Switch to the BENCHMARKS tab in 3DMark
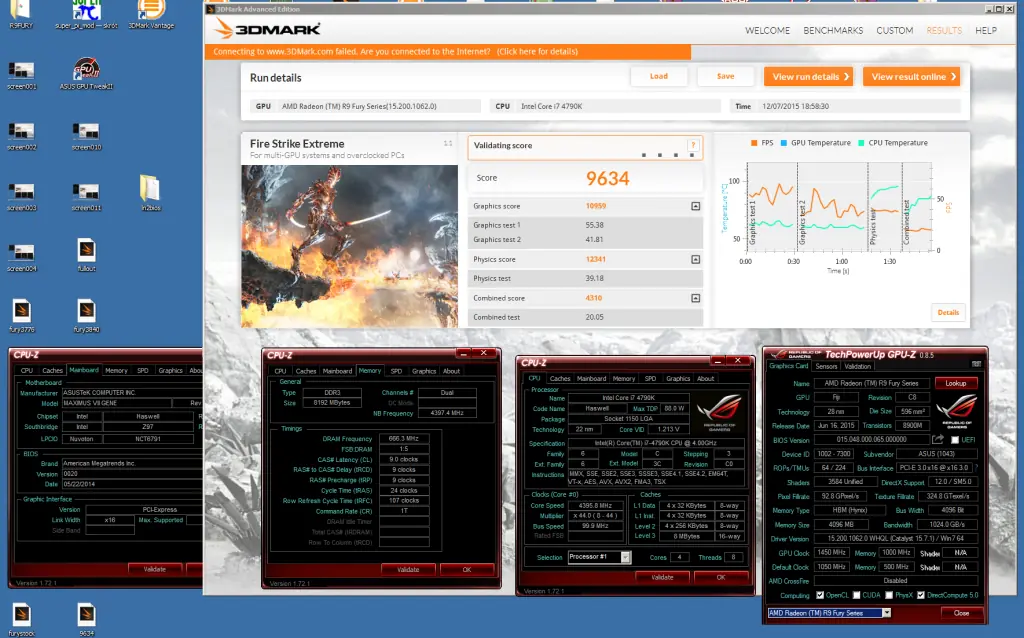This screenshot has height=638, width=1024. coord(832,31)
